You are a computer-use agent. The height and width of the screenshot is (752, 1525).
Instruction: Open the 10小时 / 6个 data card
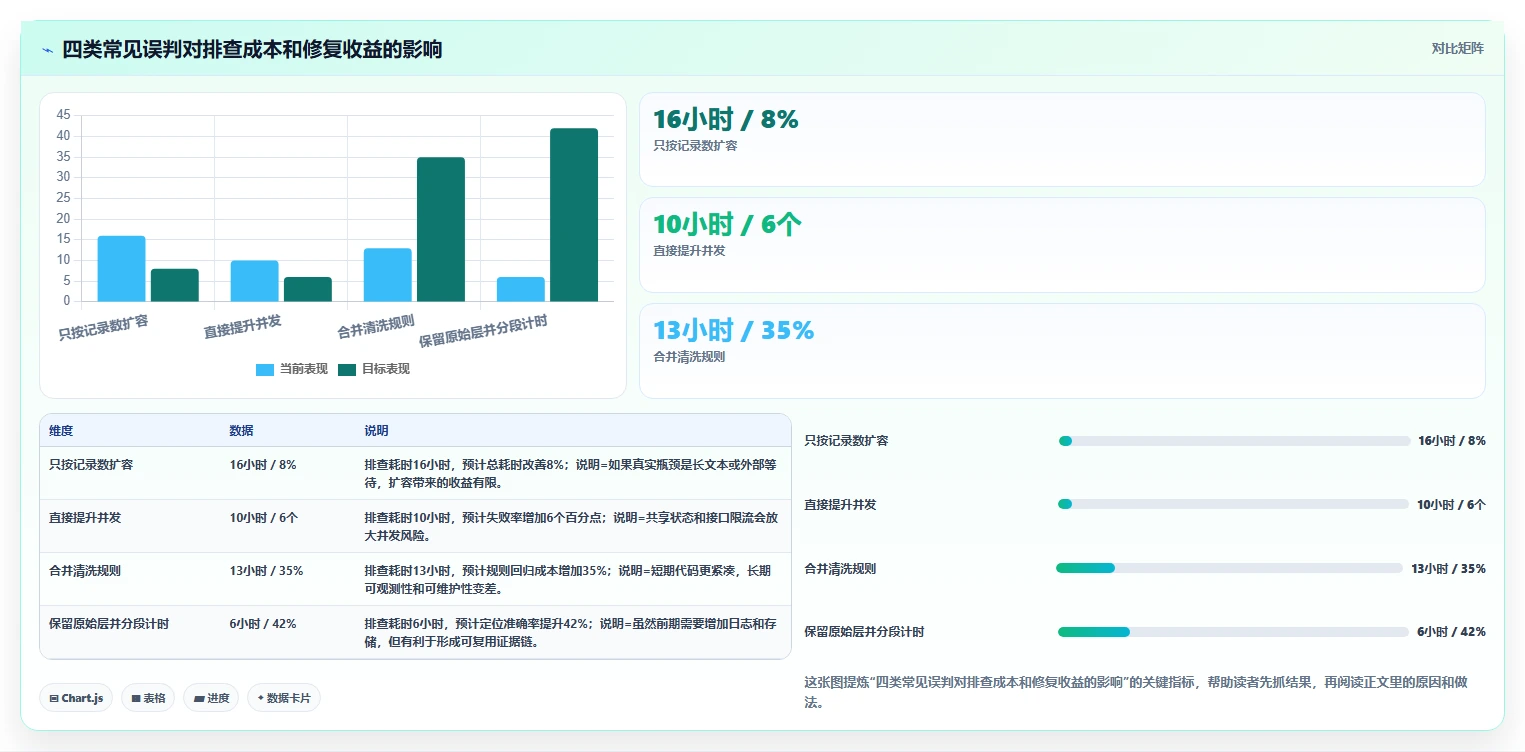[1062, 245]
